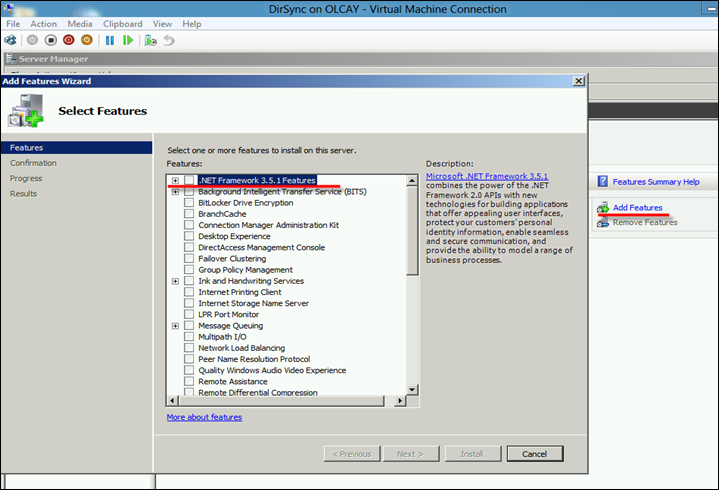Image resolution: width=719 pixels, height=490 pixels.
Task: Click the Server Manager title icon
Action: [11, 58]
